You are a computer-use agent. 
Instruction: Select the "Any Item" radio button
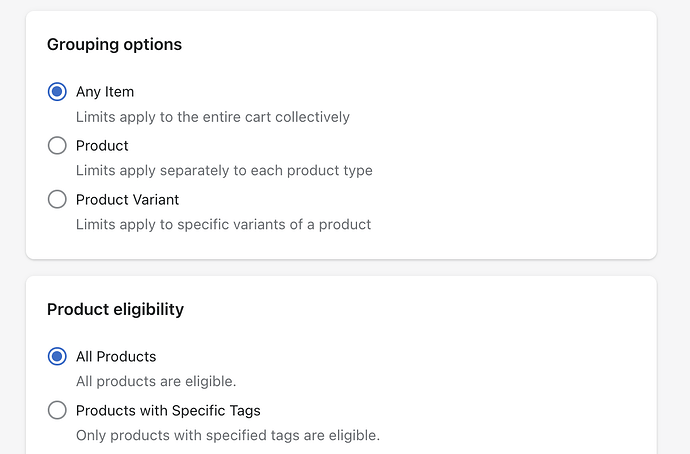pyautogui.click(x=57, y=92)
